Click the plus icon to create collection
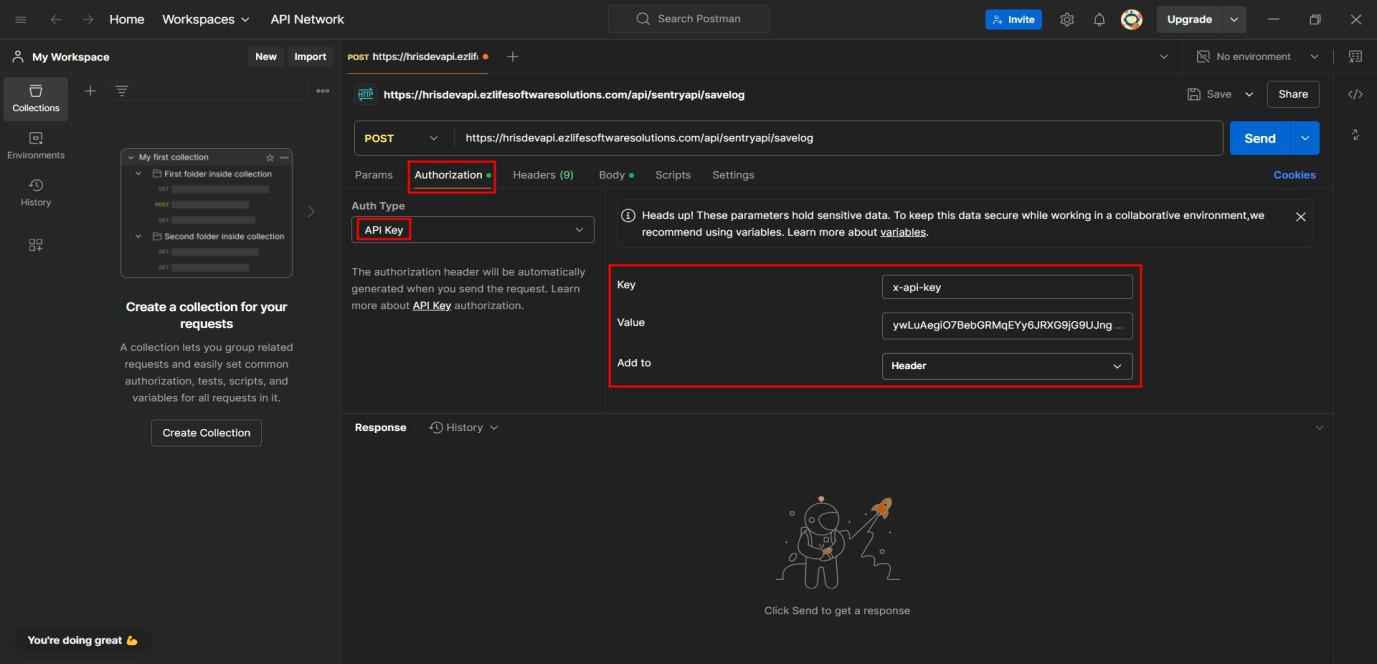Screen dimensions: 1377x664 (x=90, y=91)
